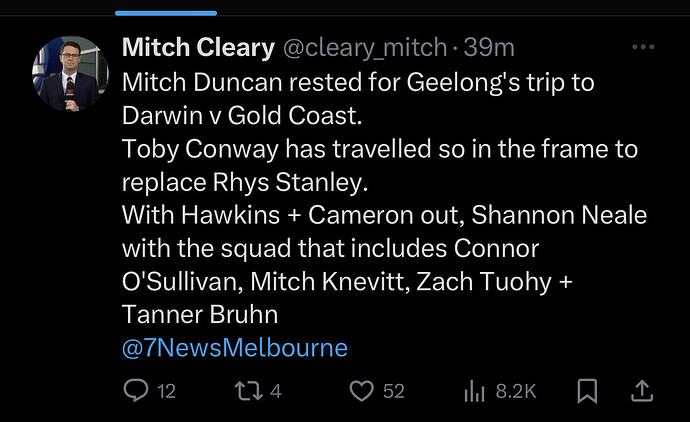
Task: Click the 'Tanner Bruhn' line of the tweet
Action: (x=200, y=315)
